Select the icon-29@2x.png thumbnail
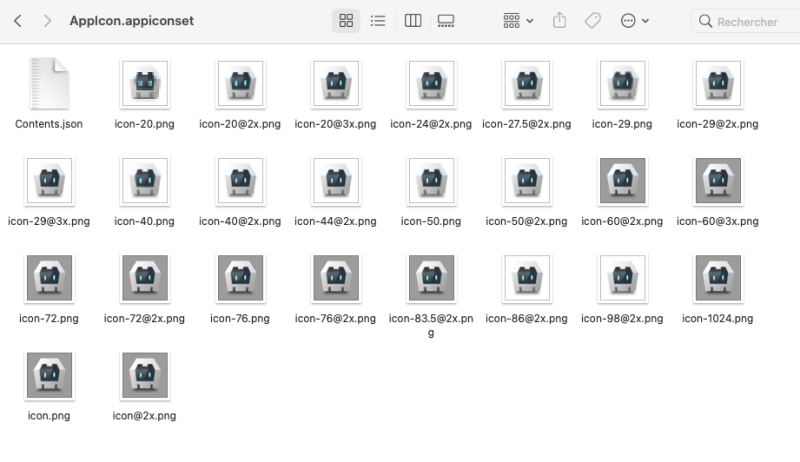The width and height of the screenshot is (800, 462). tap(718, 84)
